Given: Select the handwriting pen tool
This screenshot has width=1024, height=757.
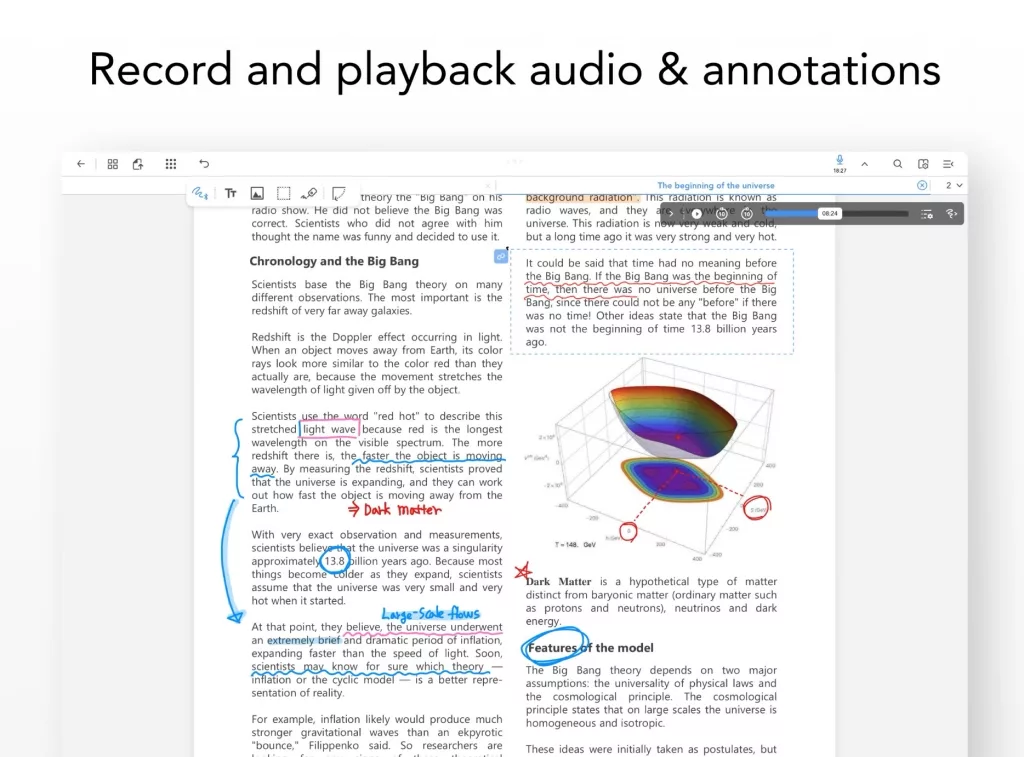Looking at the screenshot, I should coord(200,193).
